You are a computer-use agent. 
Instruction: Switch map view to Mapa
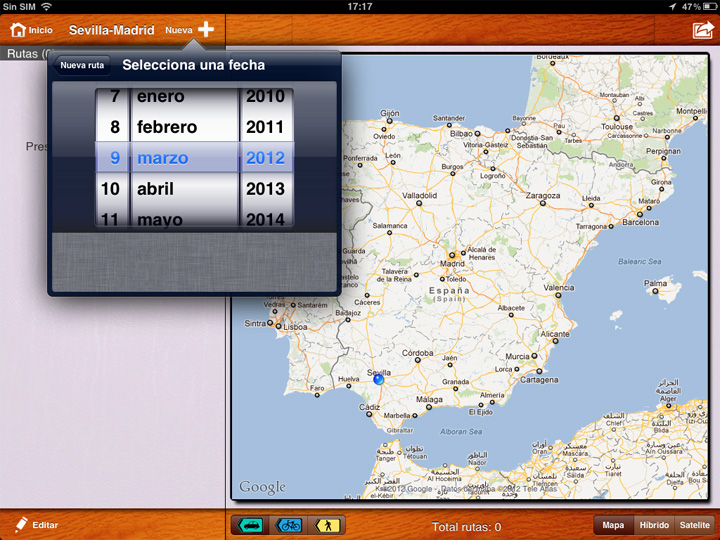(x=613, y=525)
